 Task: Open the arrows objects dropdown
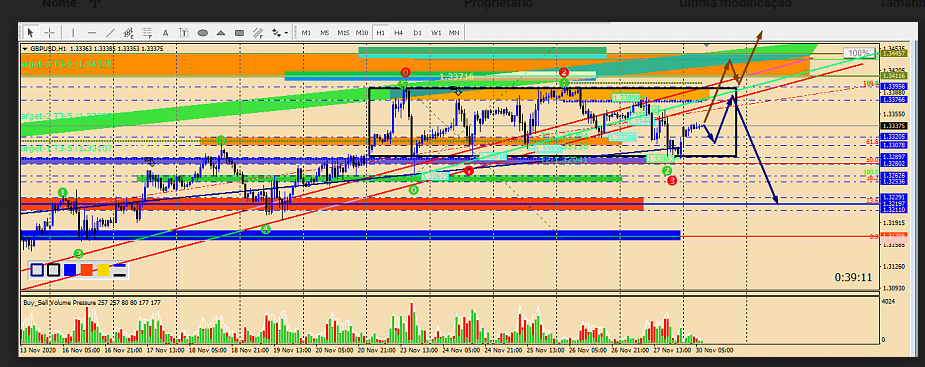tap(280, 32)
